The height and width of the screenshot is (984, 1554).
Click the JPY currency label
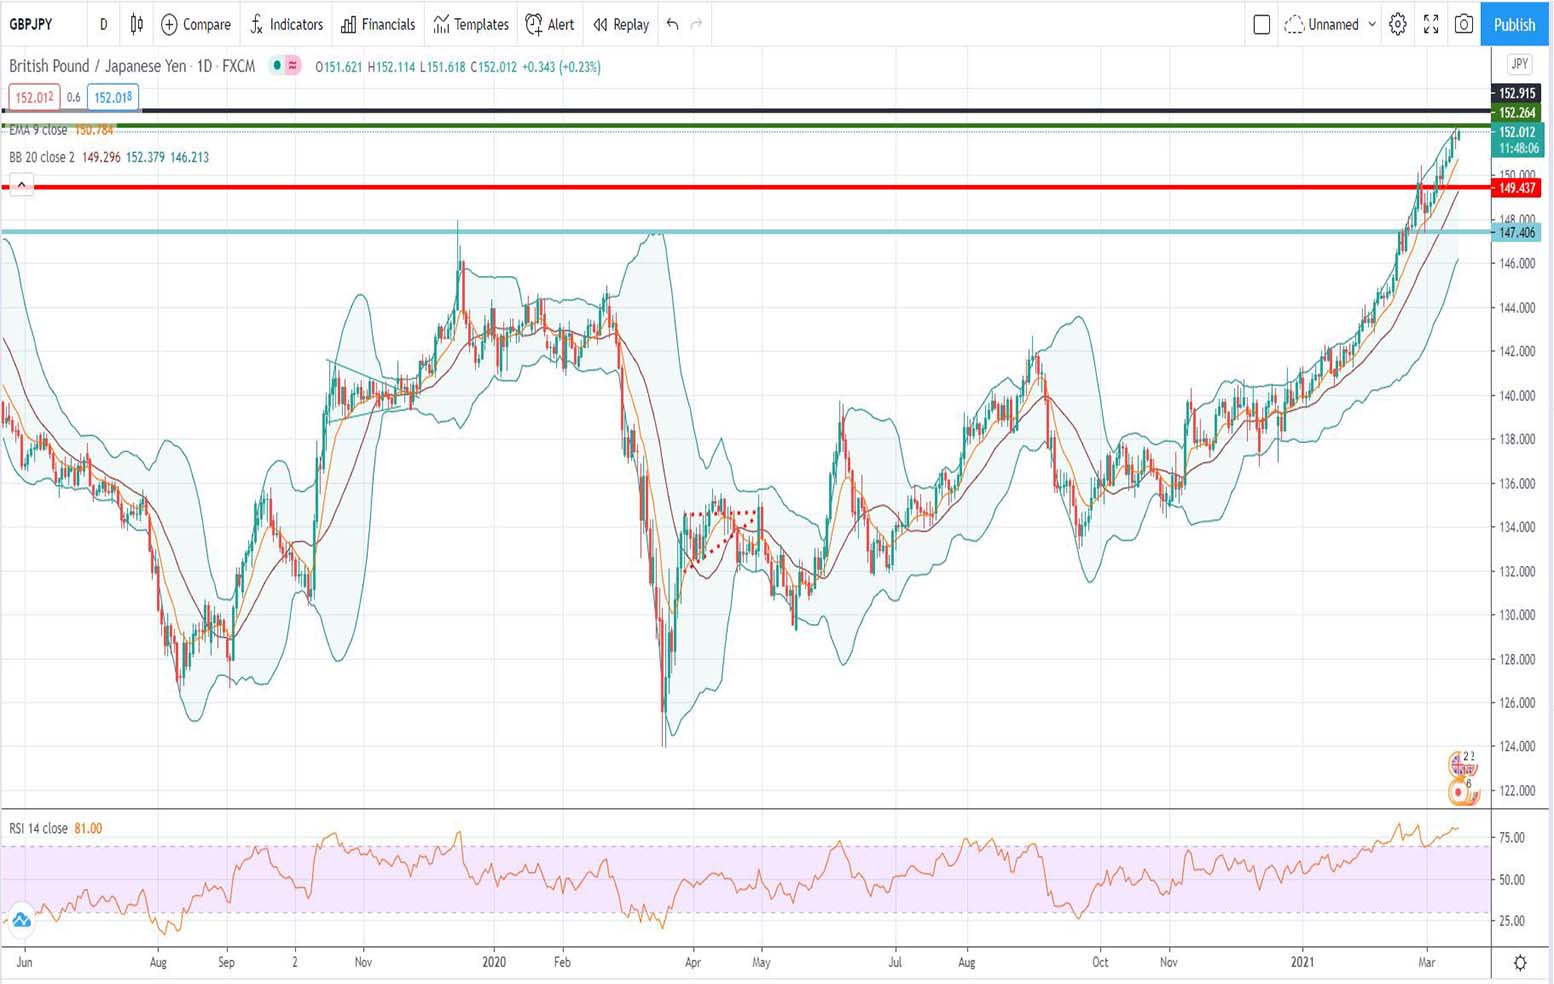pos(1517,64)
